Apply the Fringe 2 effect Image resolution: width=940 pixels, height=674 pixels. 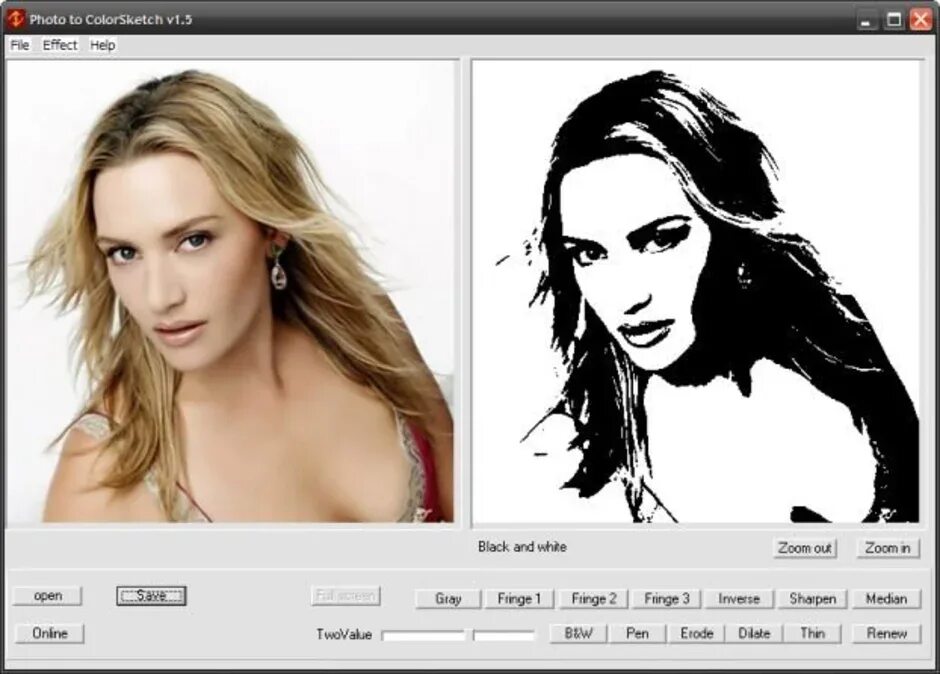click(x=593, y=598)
